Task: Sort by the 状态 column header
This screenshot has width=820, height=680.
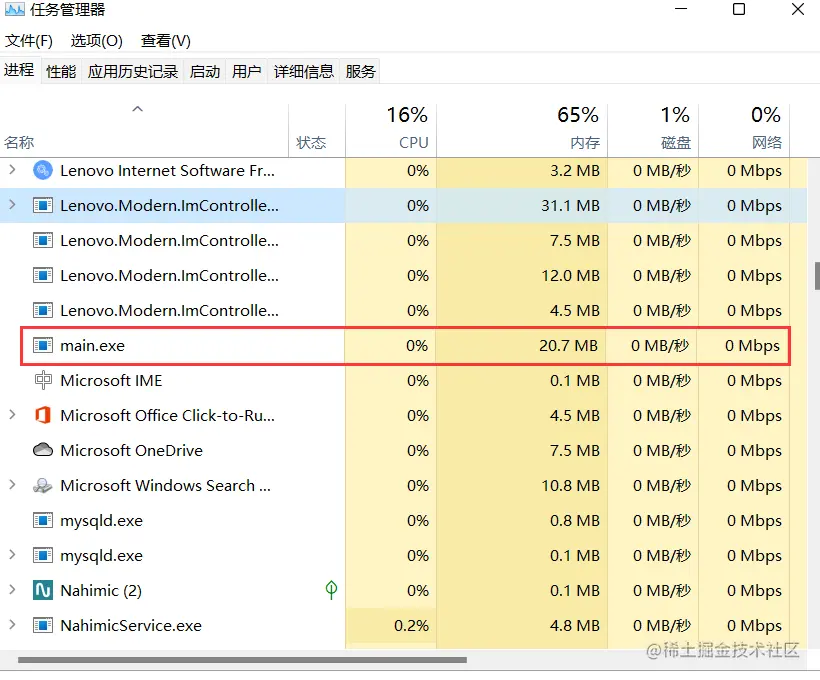Action: pyautogui.click(x=317, y=131)
